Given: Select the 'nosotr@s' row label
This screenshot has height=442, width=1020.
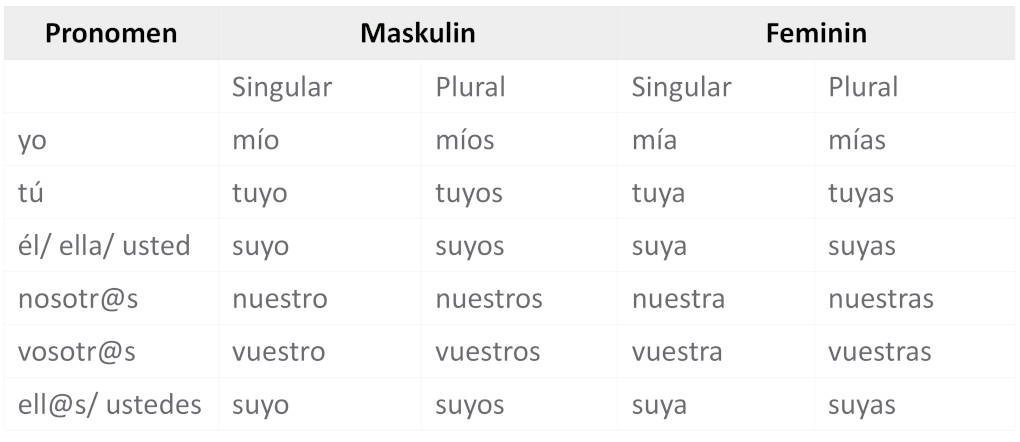Looking at the screenshot, I should coord(77,299).
